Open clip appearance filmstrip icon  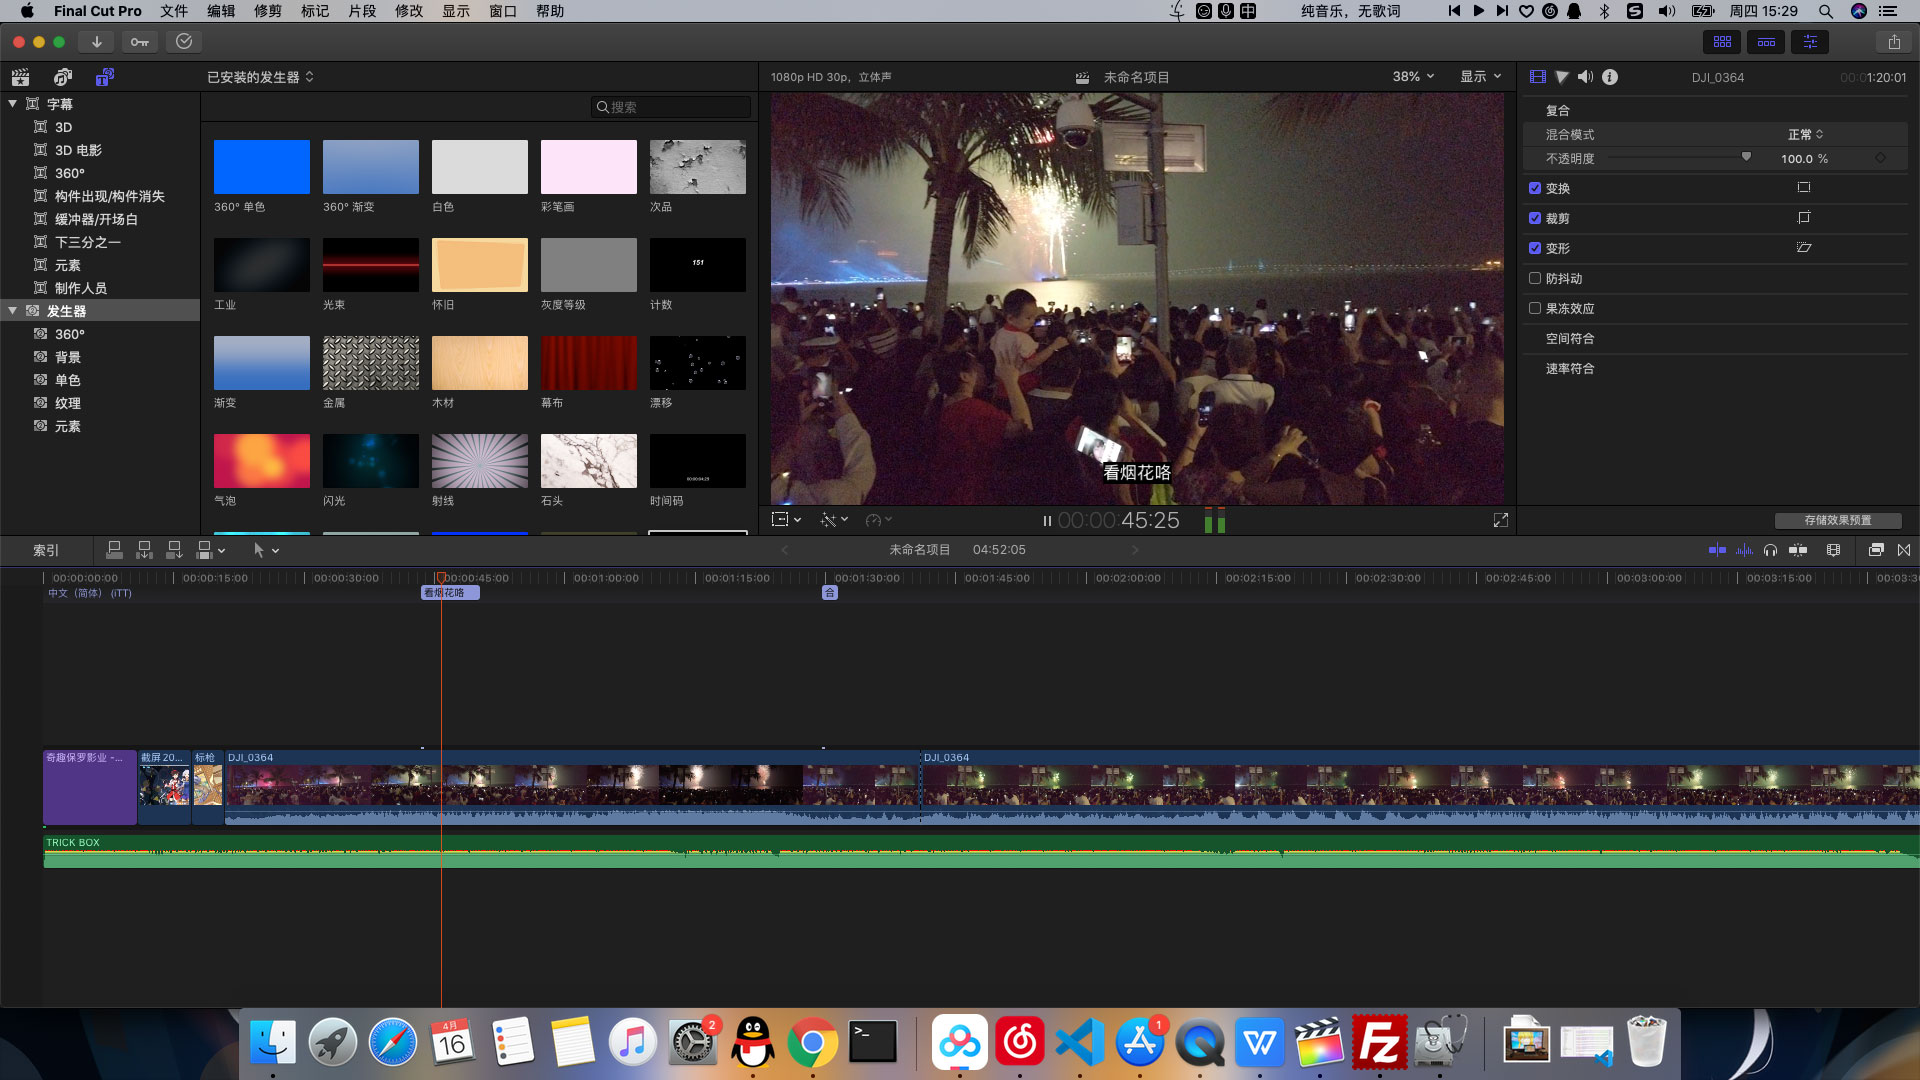point(1833,550)
